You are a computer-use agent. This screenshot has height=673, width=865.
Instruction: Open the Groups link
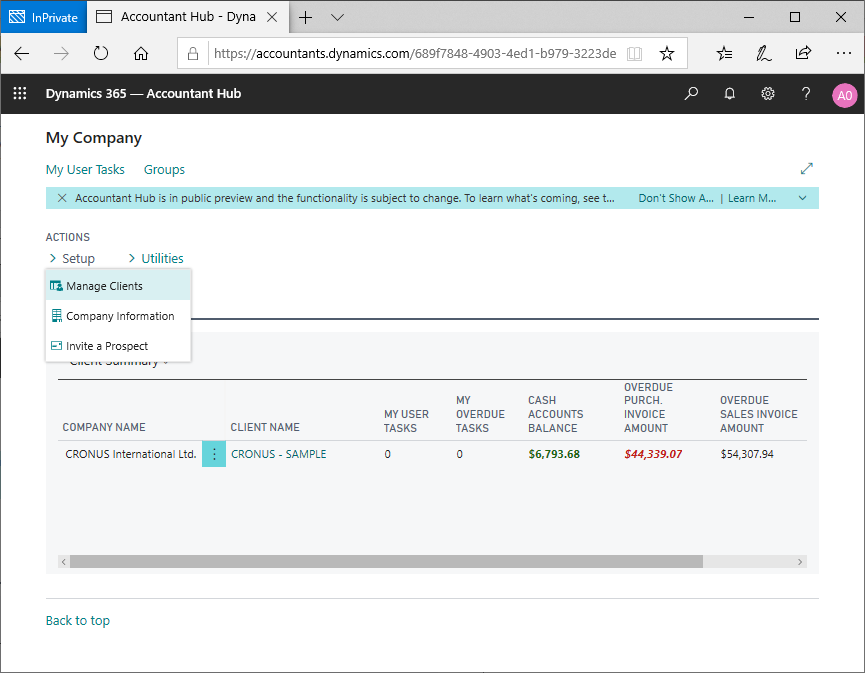pos(164,169)
